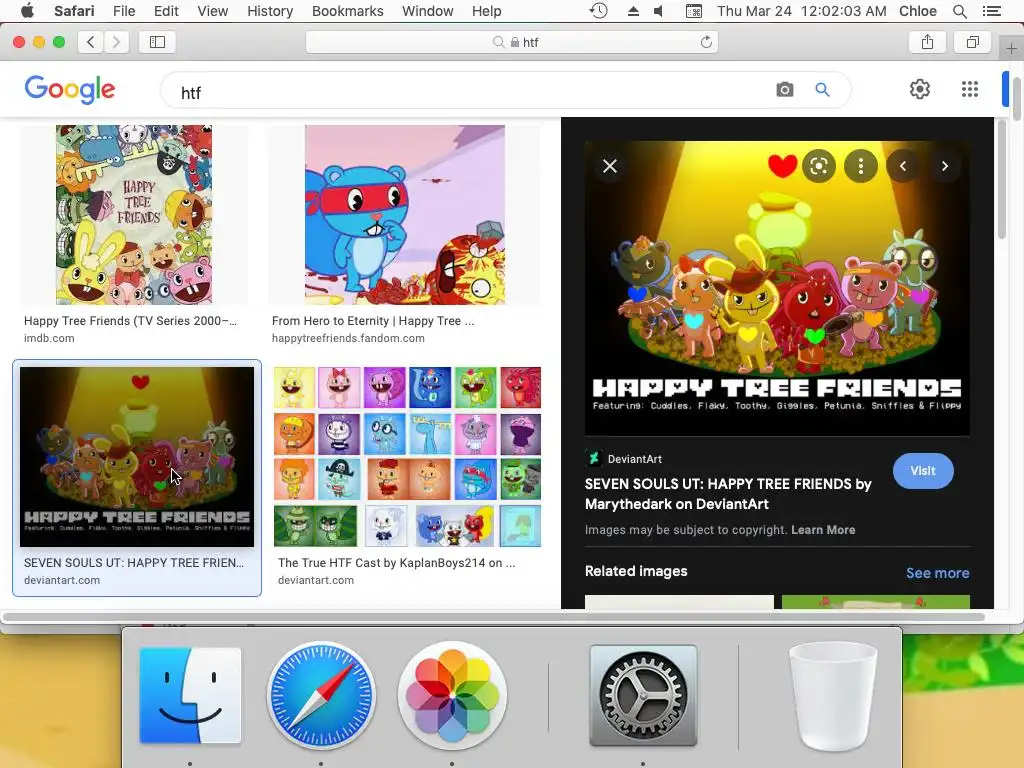Screen dimensions: 1024x768
Task: Open Time Machine menu bar icon
Action: pos(598,11)
